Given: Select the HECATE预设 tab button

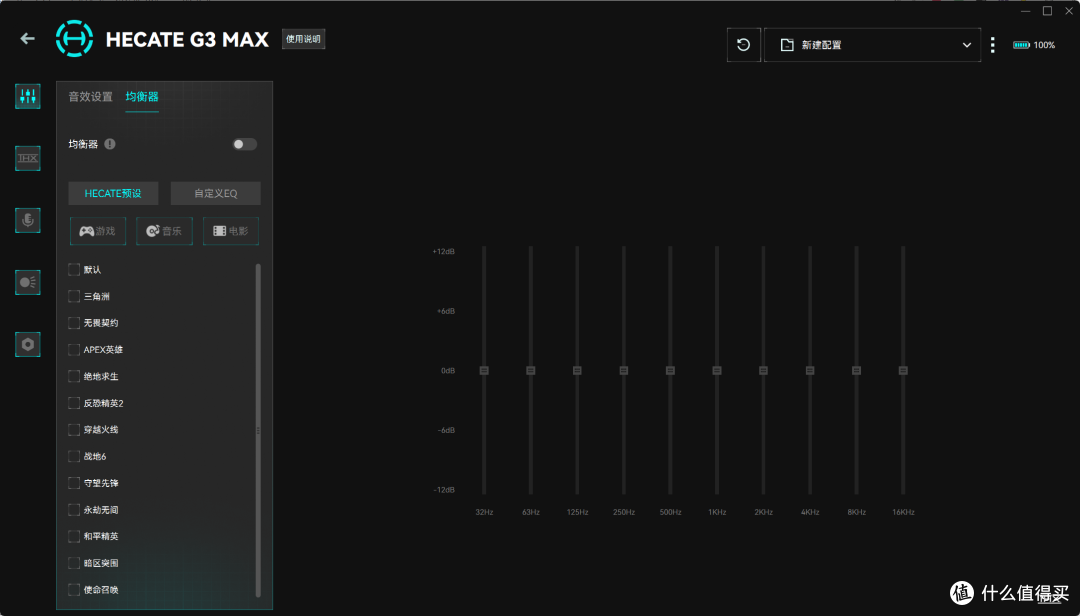Looking at the screenshot, I should [113, 194].
